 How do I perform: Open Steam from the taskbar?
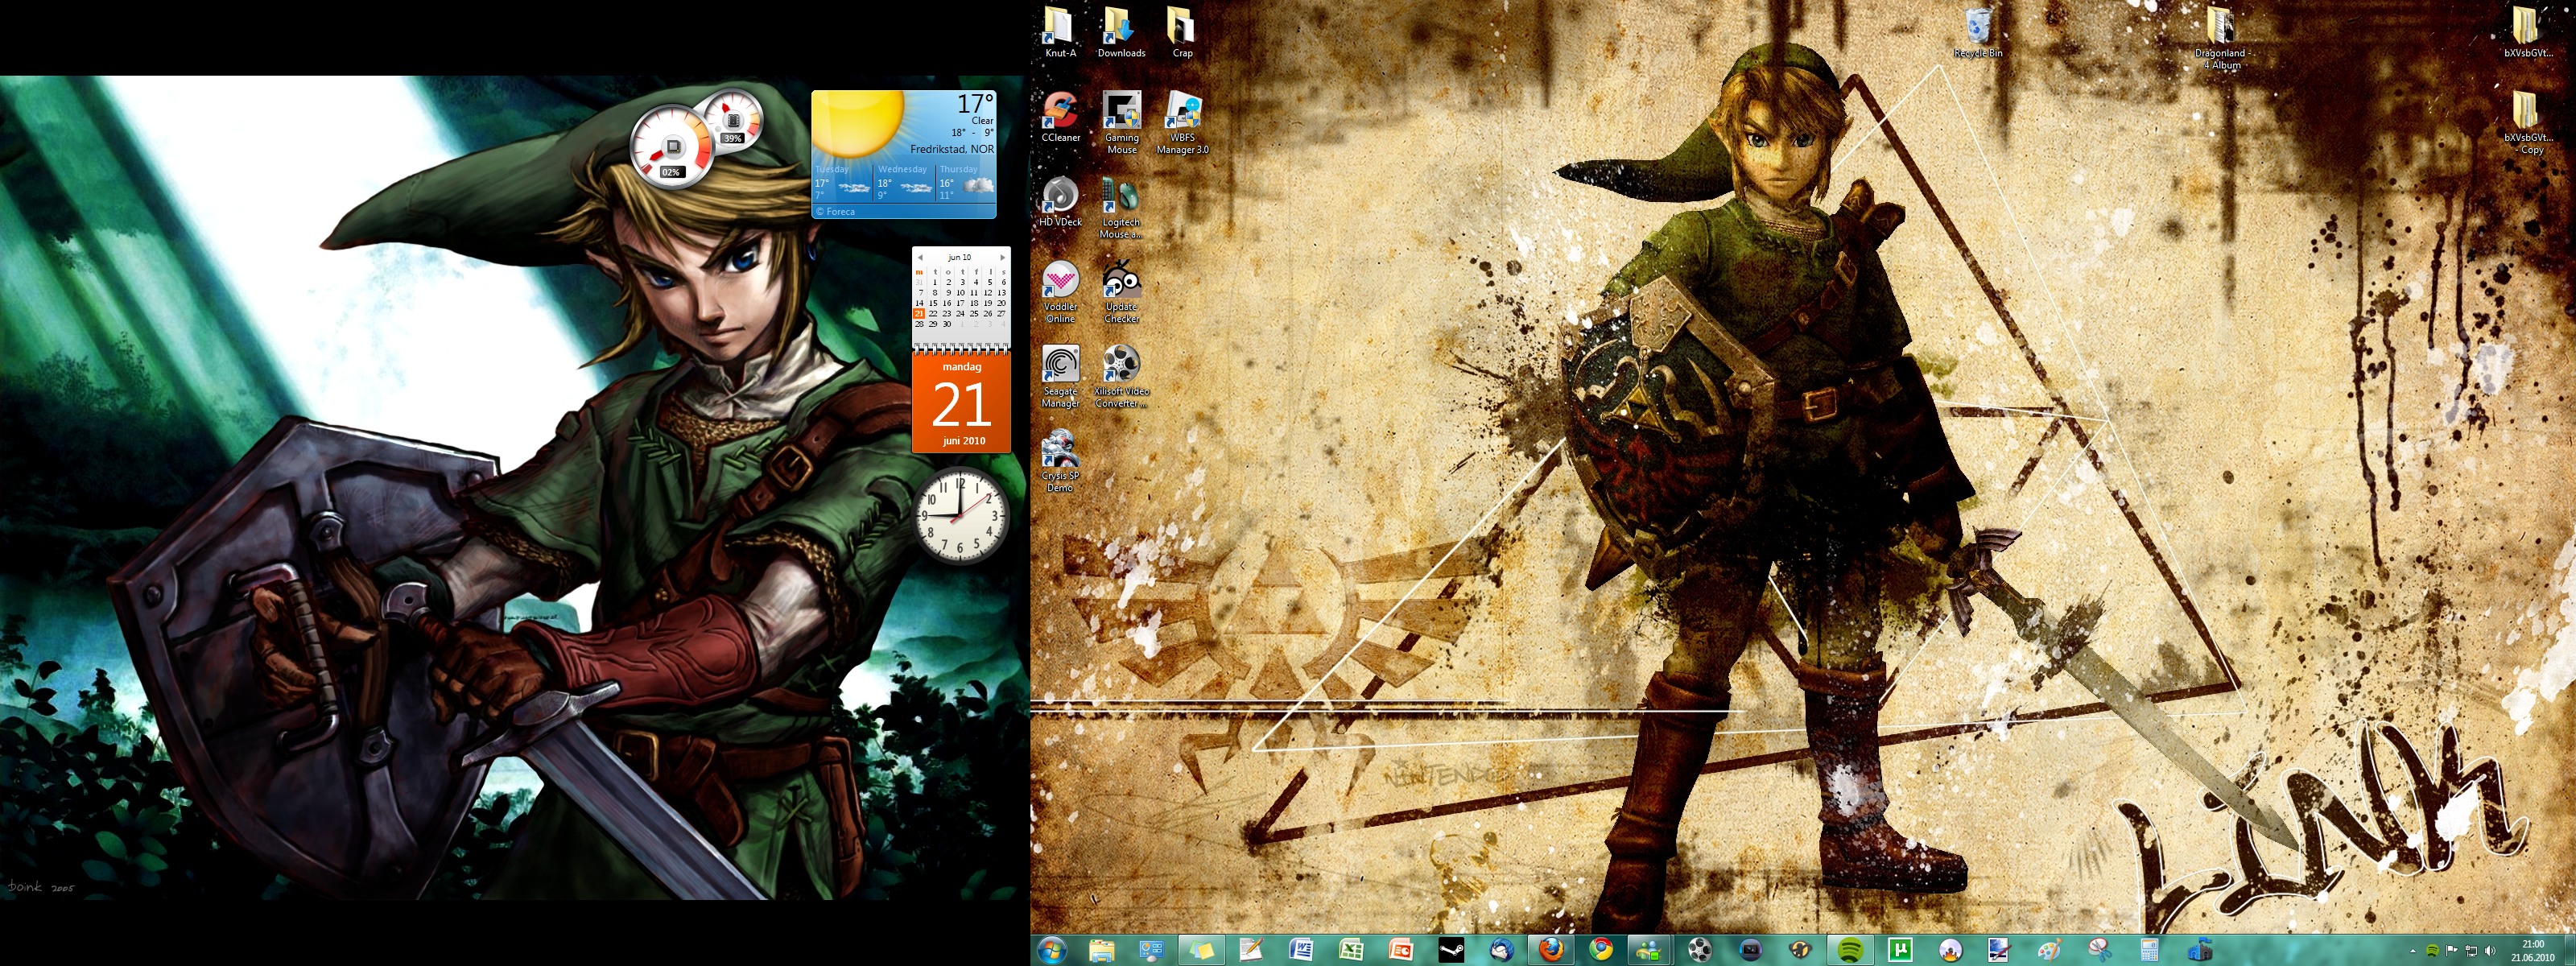click(x=1451, y=949)
